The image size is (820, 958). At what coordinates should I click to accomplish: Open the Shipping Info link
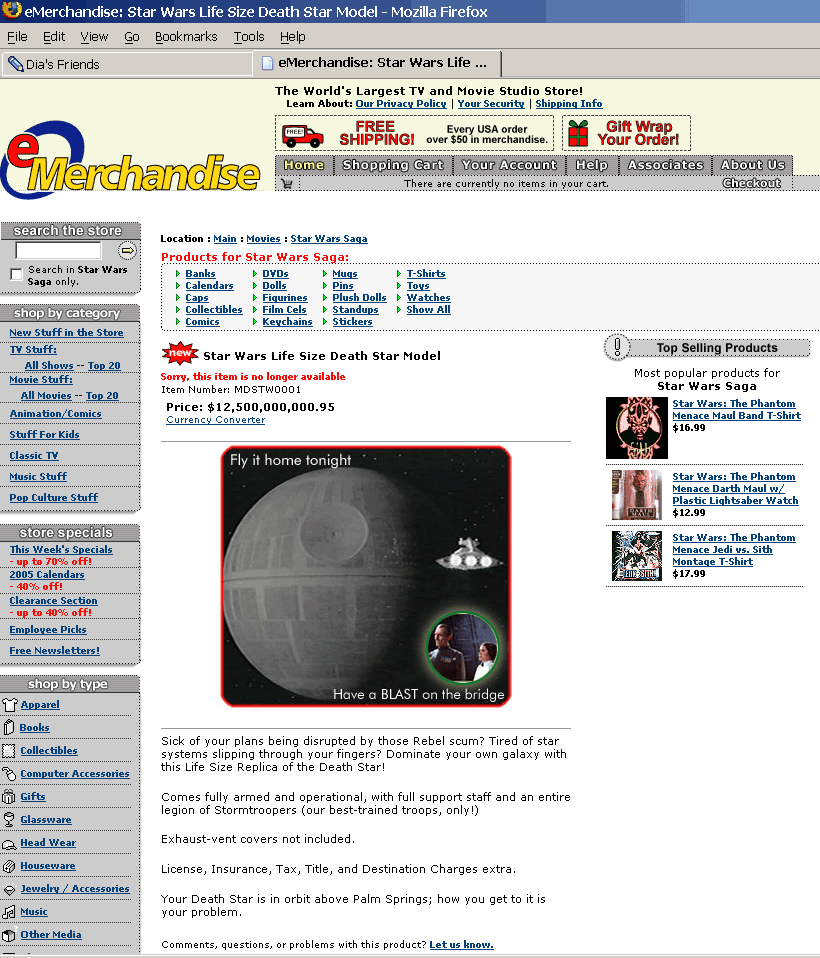tap(569, 104)
